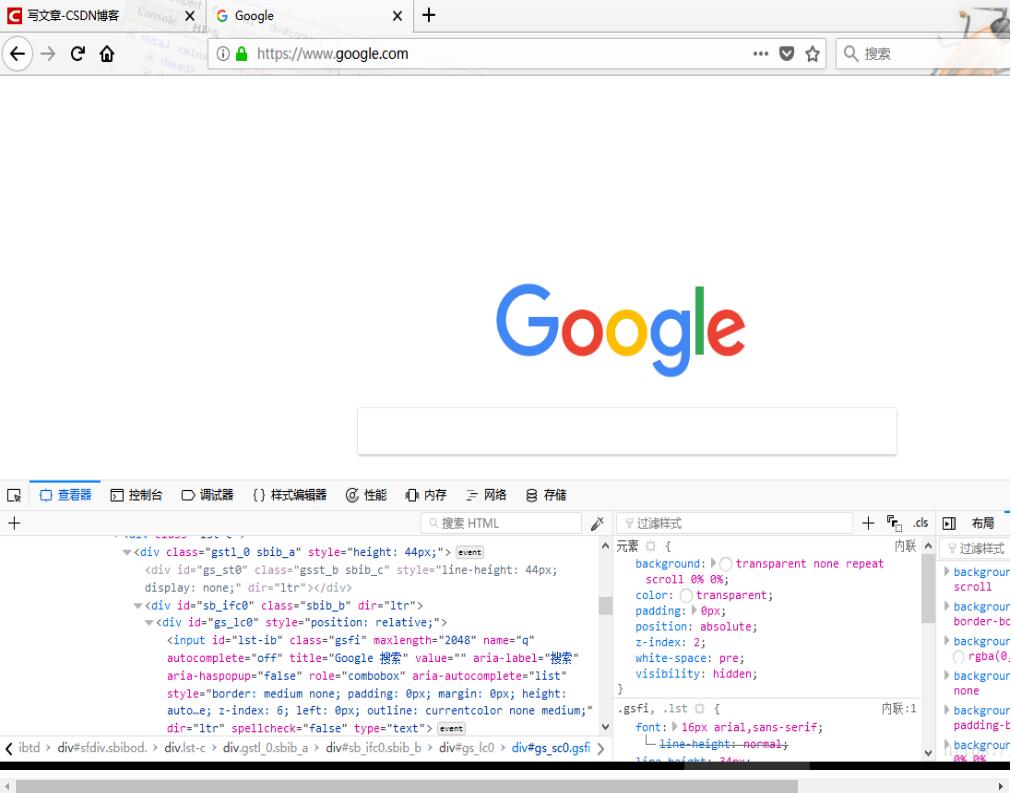Pick a color with the eyedropper tool
Screen dimensions: 1013x793
pos(597,523)
